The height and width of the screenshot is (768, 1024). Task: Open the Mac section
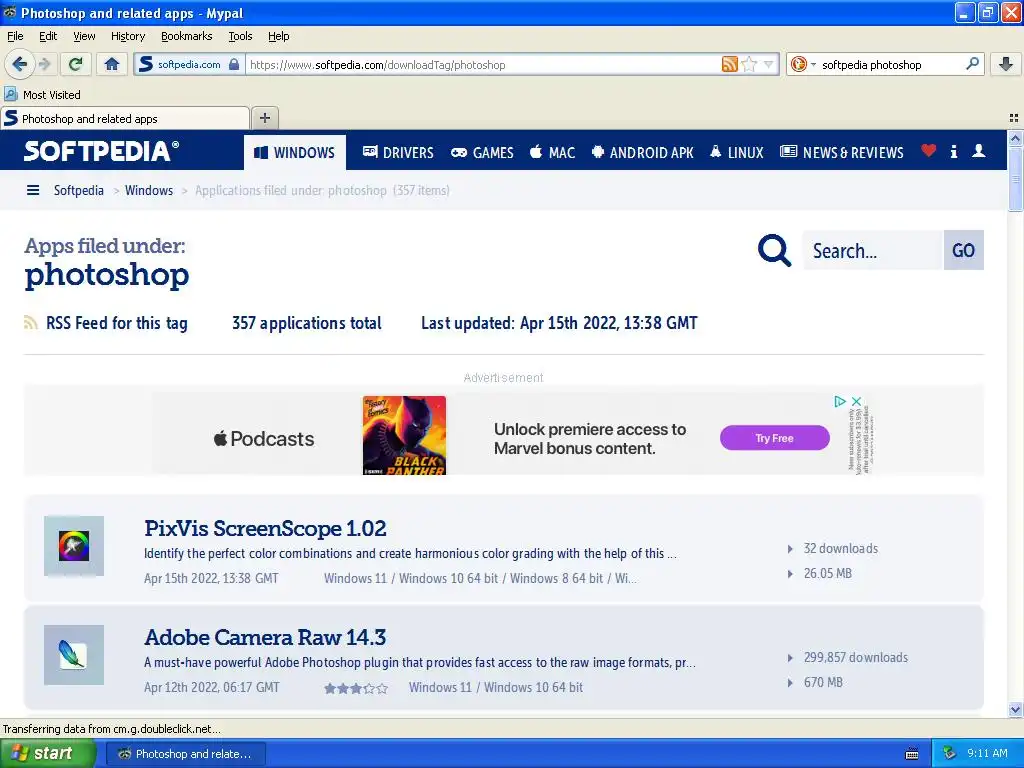552,152
